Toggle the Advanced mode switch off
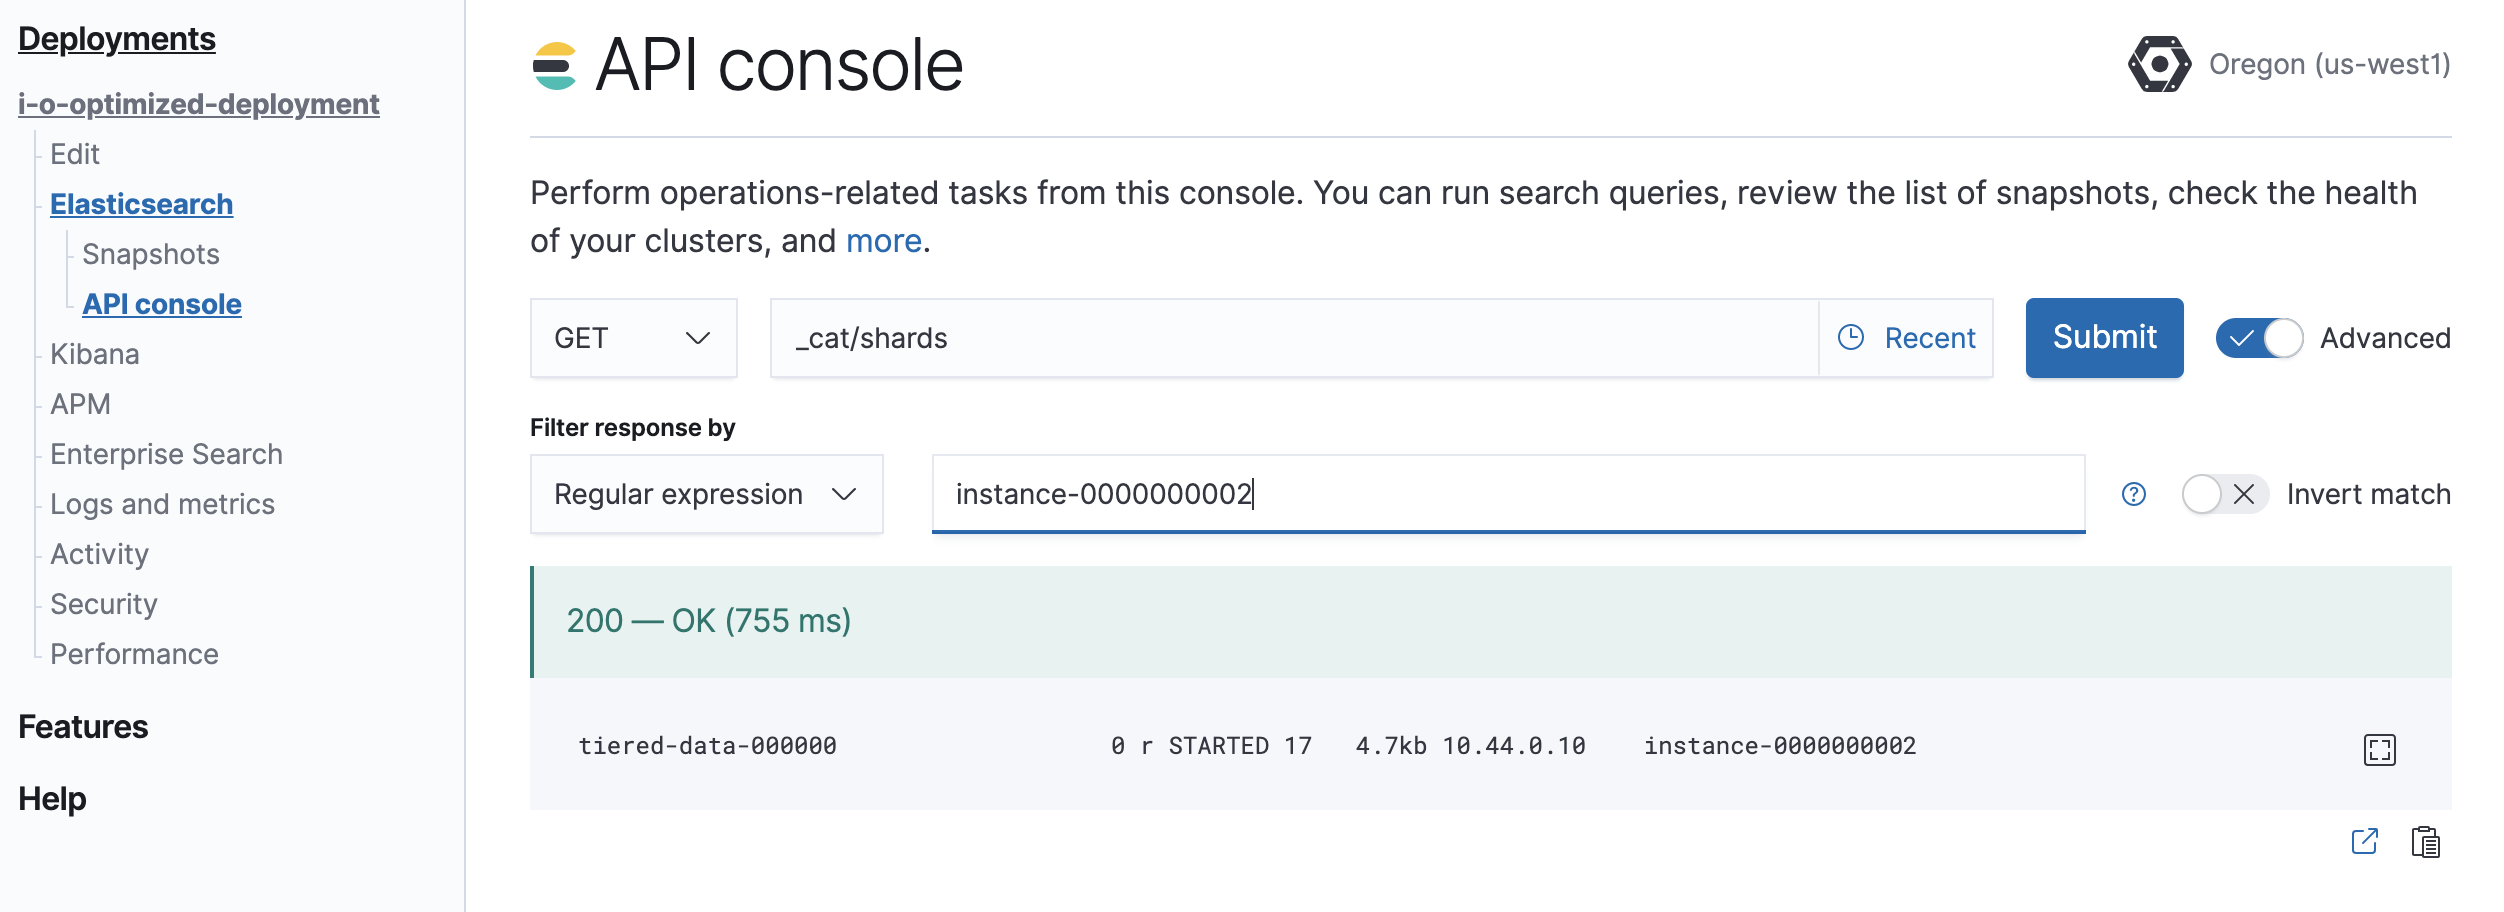This screenshot has height=912, width=2504. [2259, 338]
